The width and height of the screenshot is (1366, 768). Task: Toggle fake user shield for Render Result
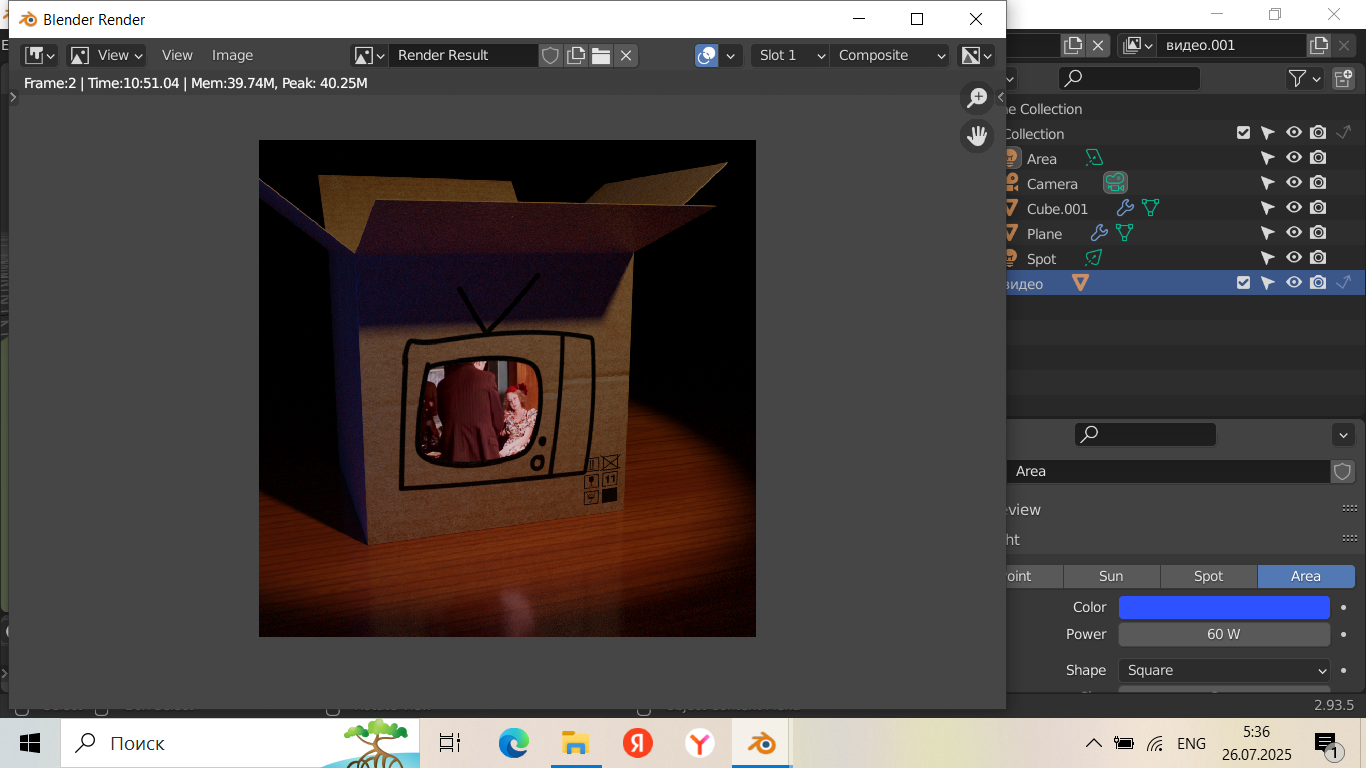tap(550, 56)
